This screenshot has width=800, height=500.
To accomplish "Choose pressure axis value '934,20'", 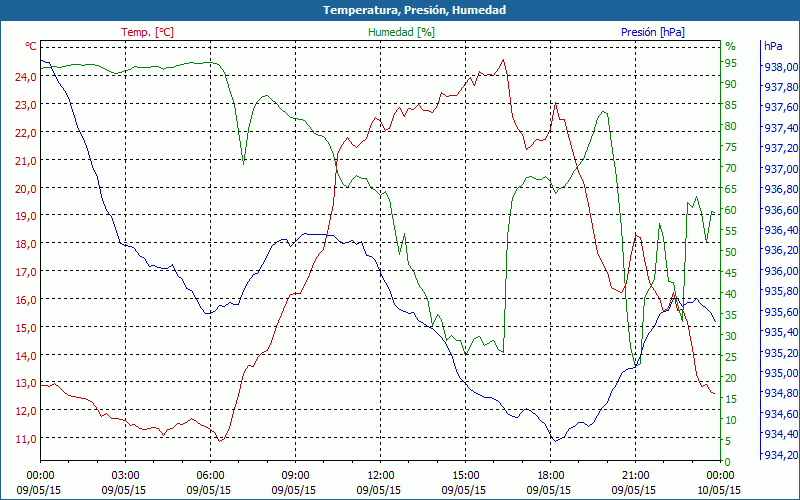I will click(781, 455).
